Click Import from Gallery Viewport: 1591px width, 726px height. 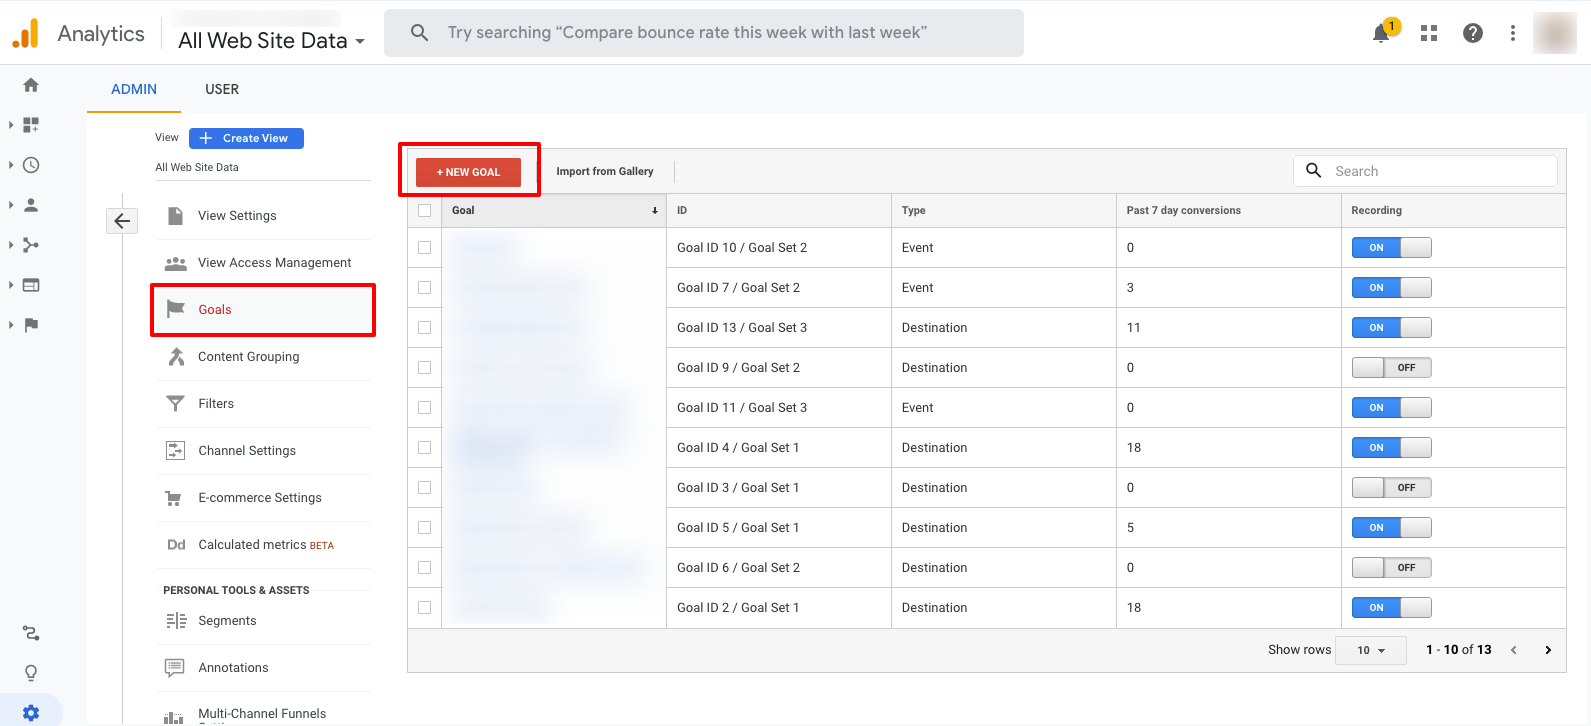[x=605, y=172]
